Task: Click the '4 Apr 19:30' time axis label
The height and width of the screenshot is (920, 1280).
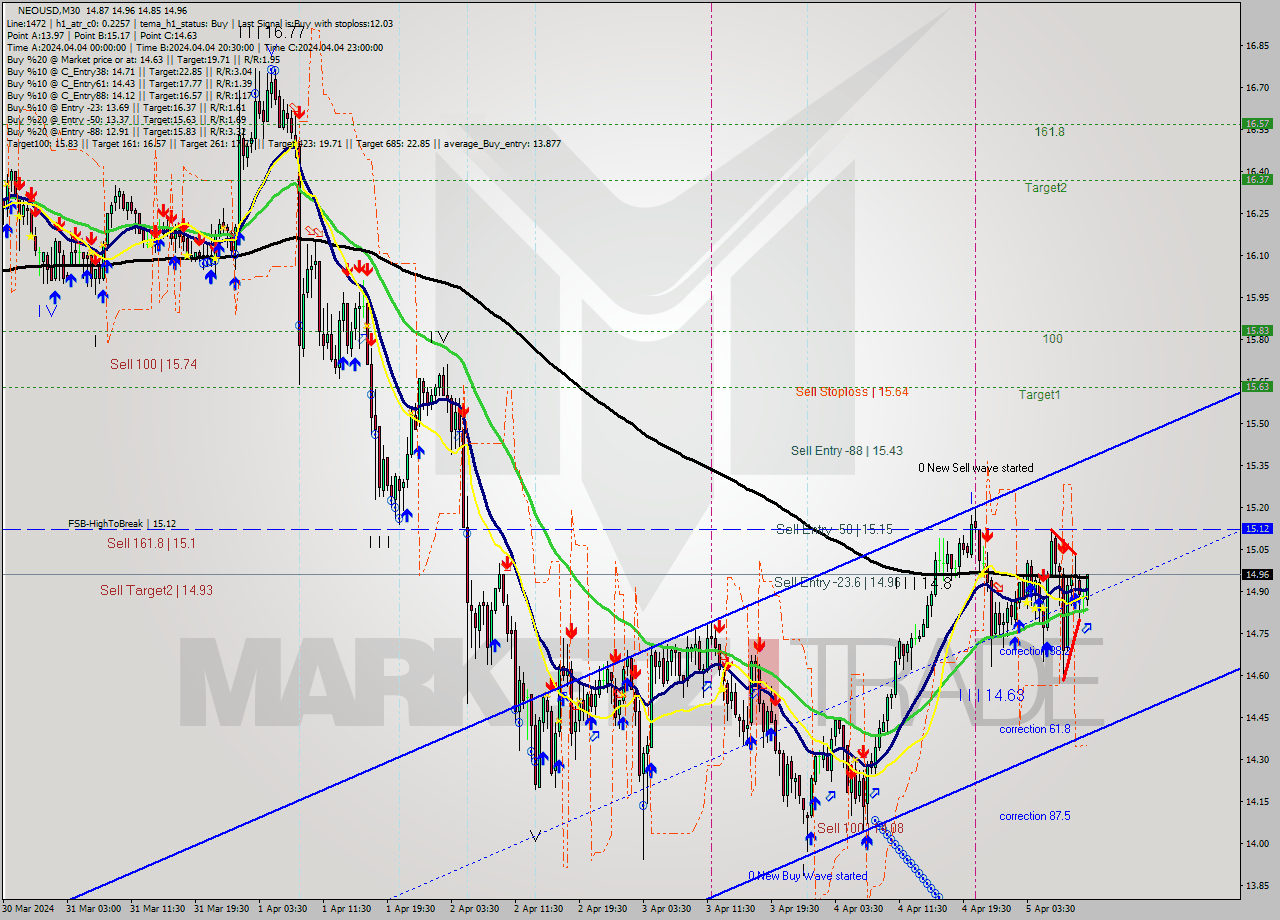Action: pyautogui.click(x=988, y=909)
